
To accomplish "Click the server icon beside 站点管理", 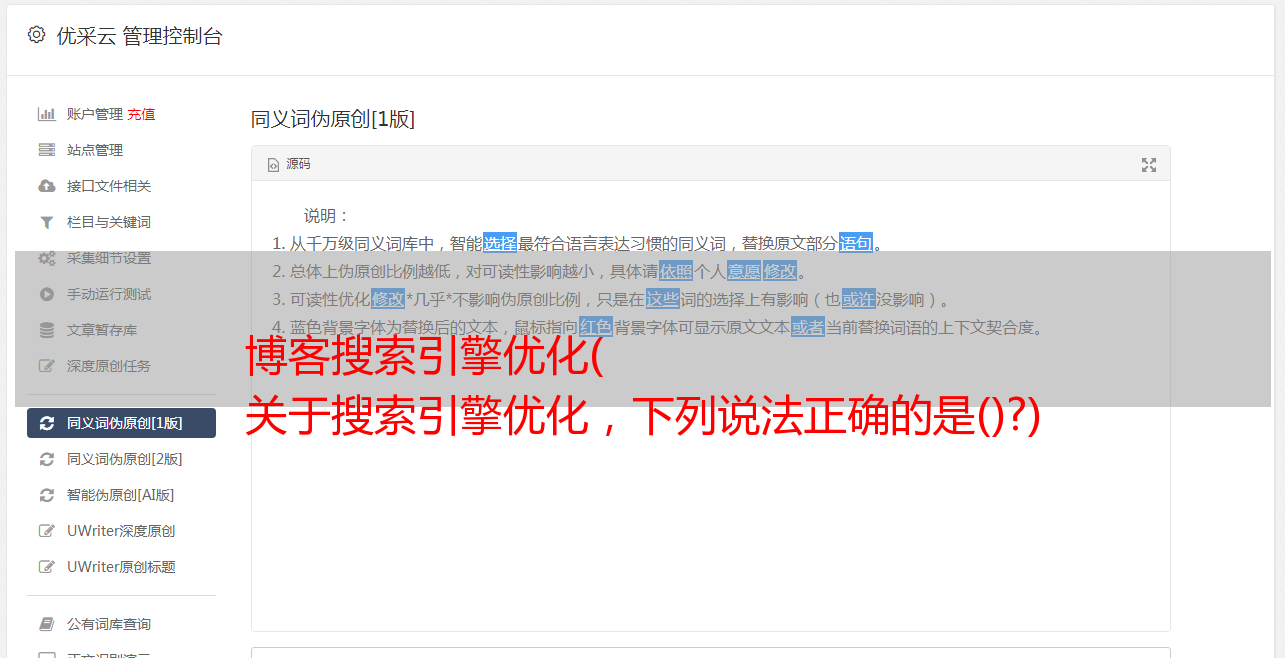I will 46,150.
